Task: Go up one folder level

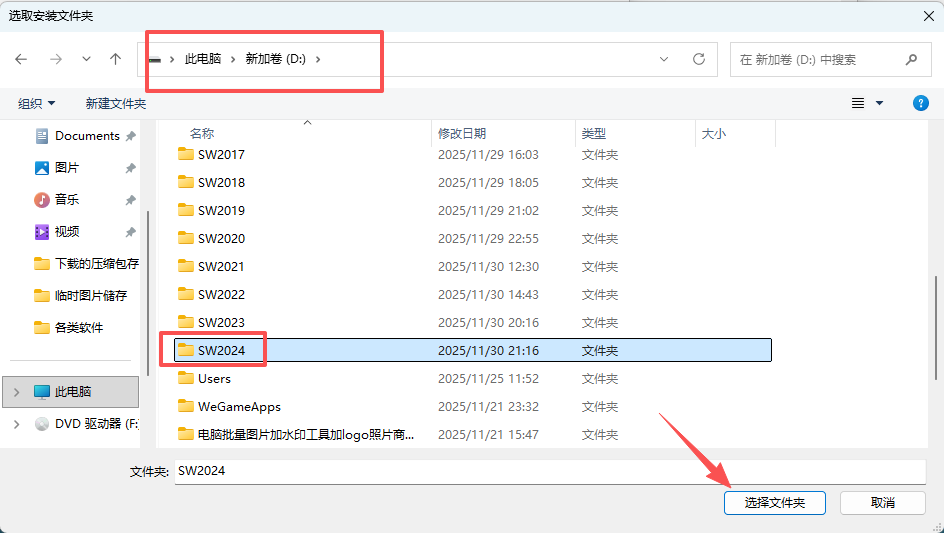Action: pyautogui.click(x=116, y=59)
